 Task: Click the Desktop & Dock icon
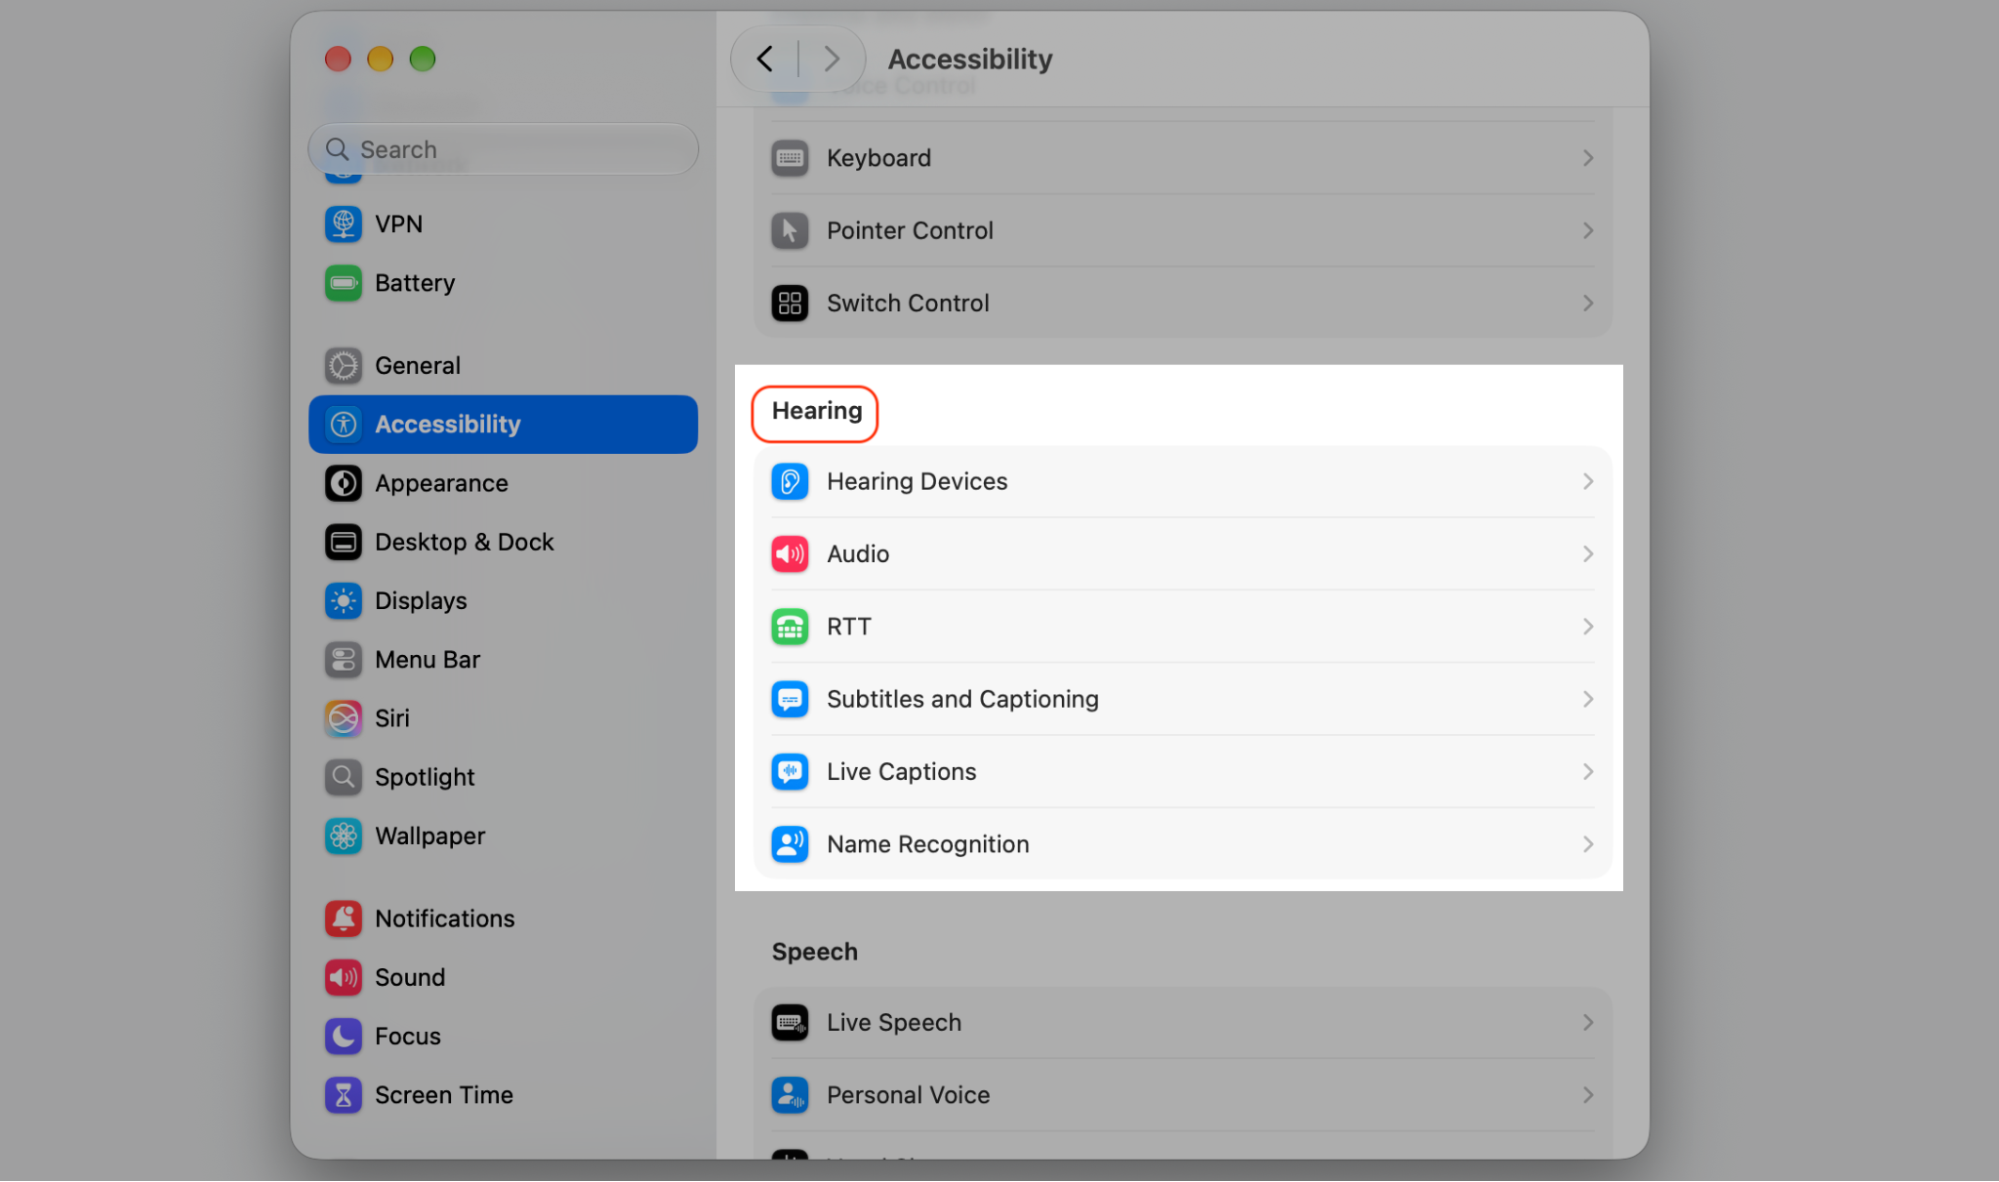343,542
